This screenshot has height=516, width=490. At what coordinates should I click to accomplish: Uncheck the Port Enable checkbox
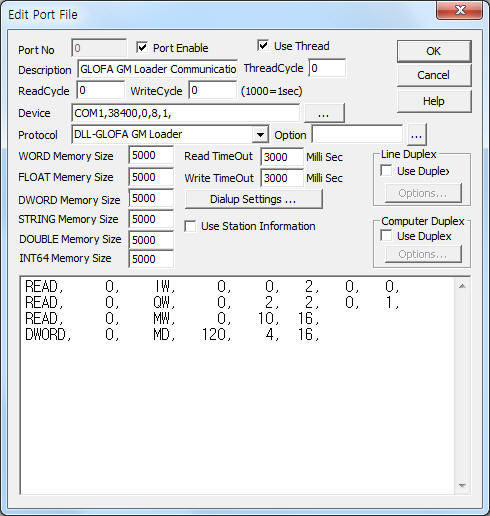(x=142, y=47)
